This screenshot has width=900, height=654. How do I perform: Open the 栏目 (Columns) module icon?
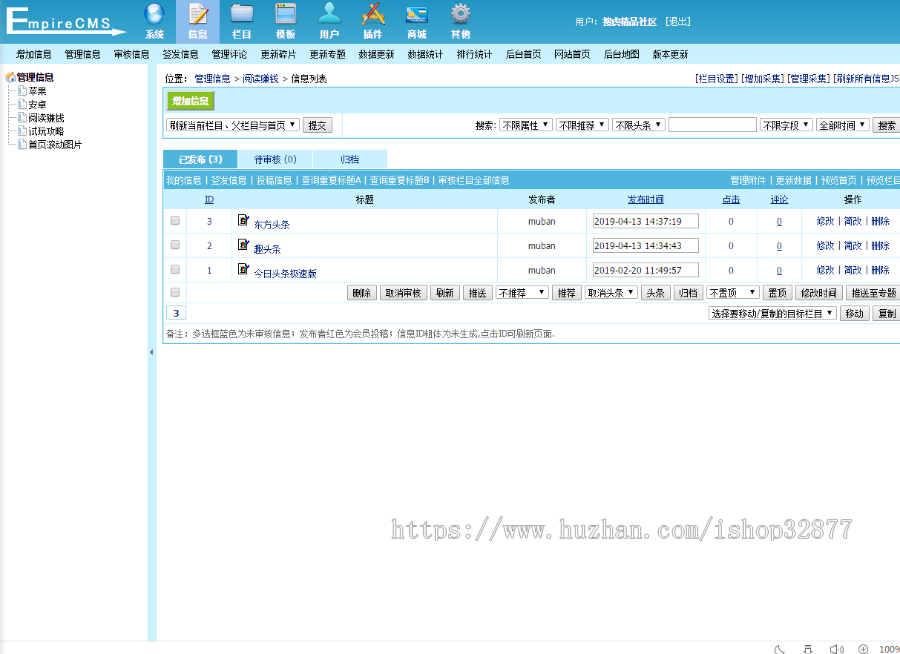pyautogui.click(x=241, y=20)
